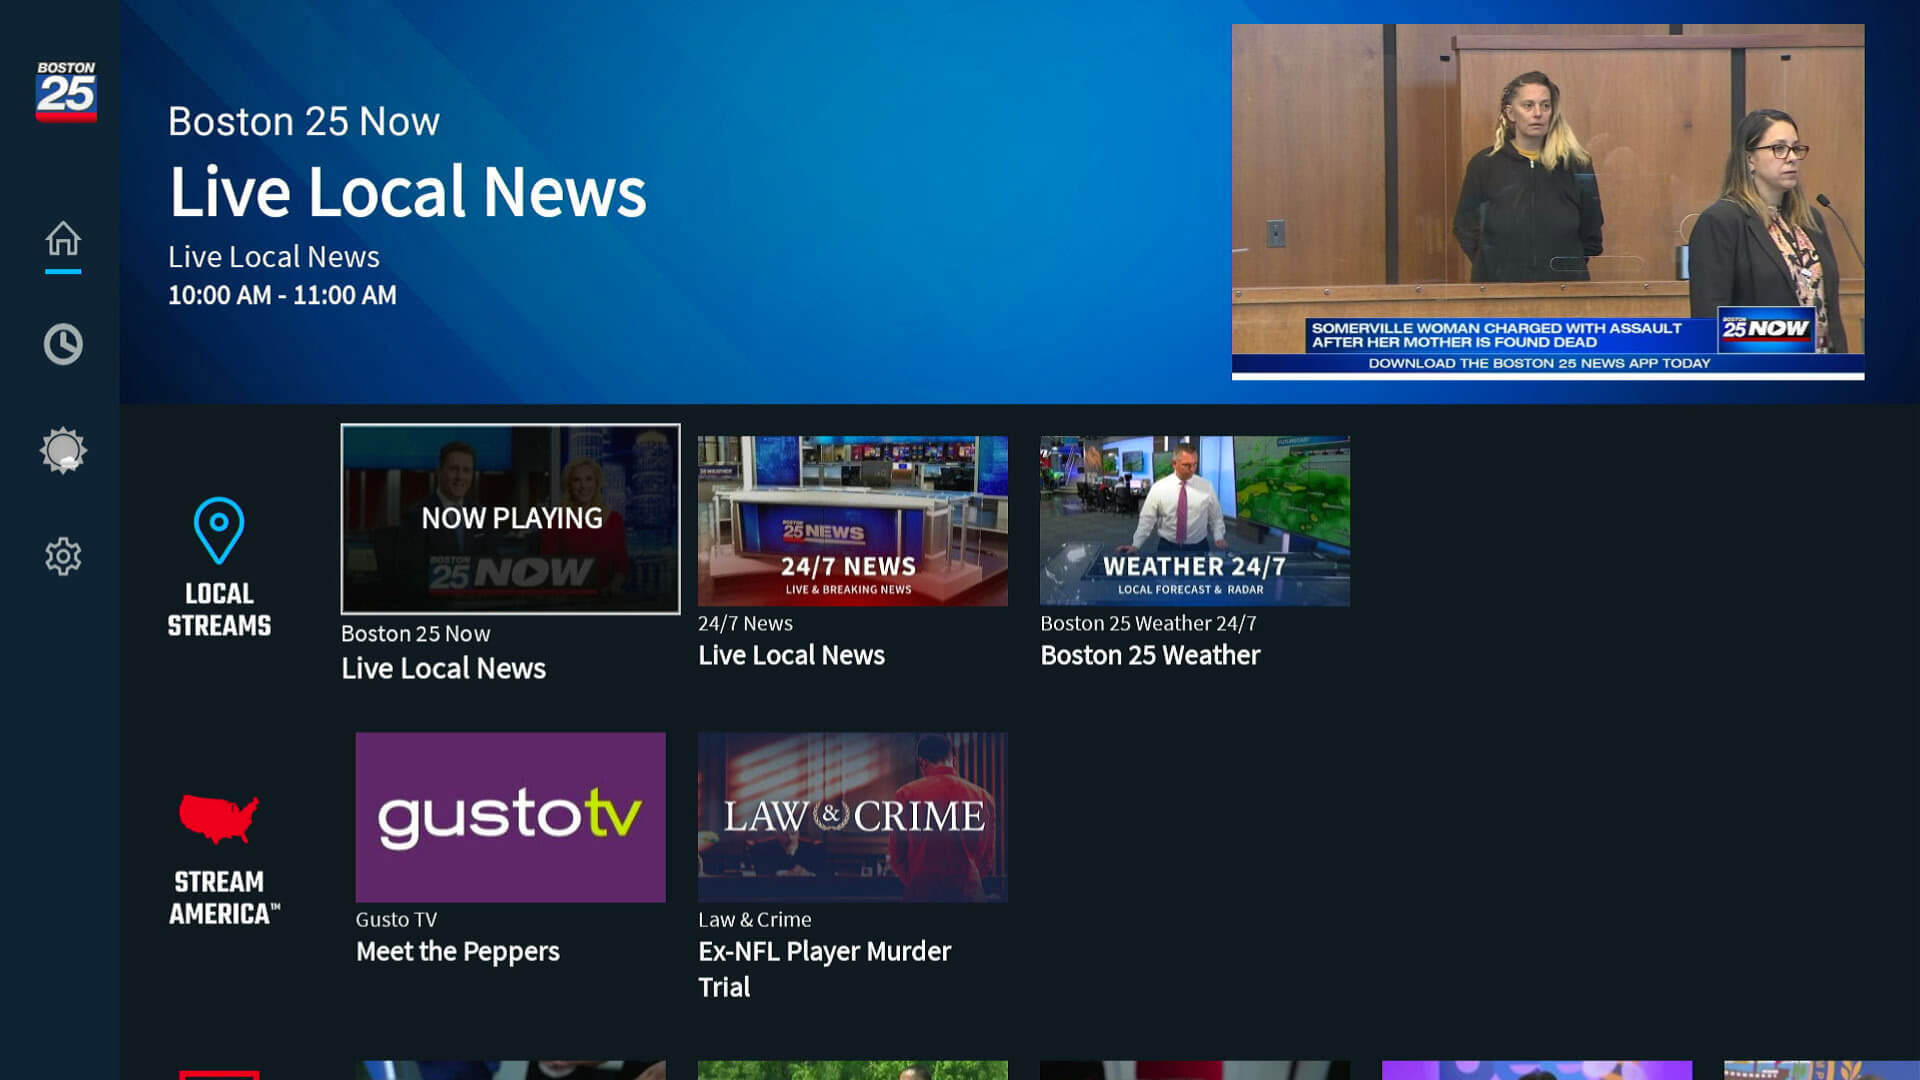1920x1080 pixels.
Task: Launch the Gusto TV channel tile
Action: 510,817
